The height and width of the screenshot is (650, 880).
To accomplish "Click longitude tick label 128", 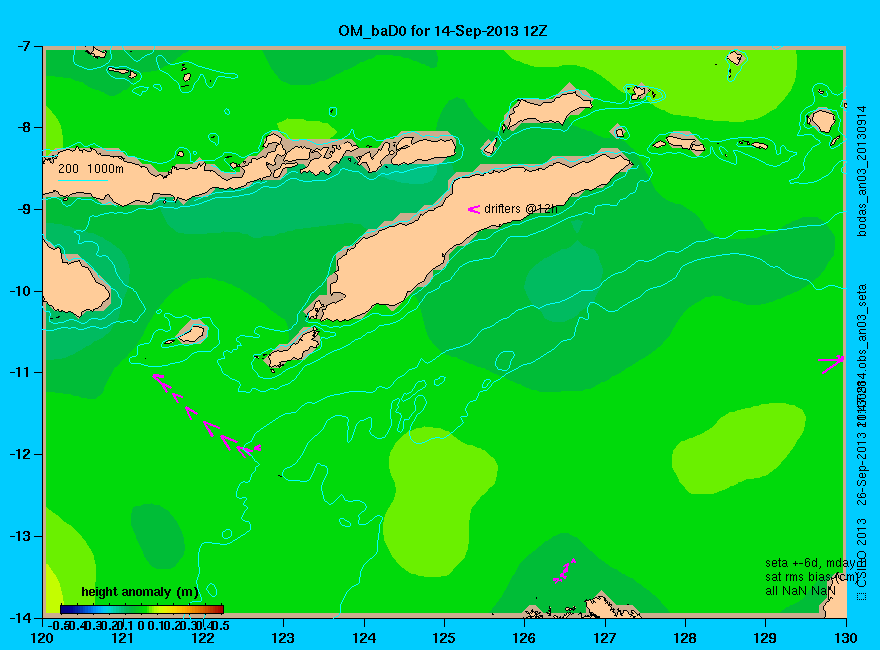I will pyautogui.click(x=685, y=638).
